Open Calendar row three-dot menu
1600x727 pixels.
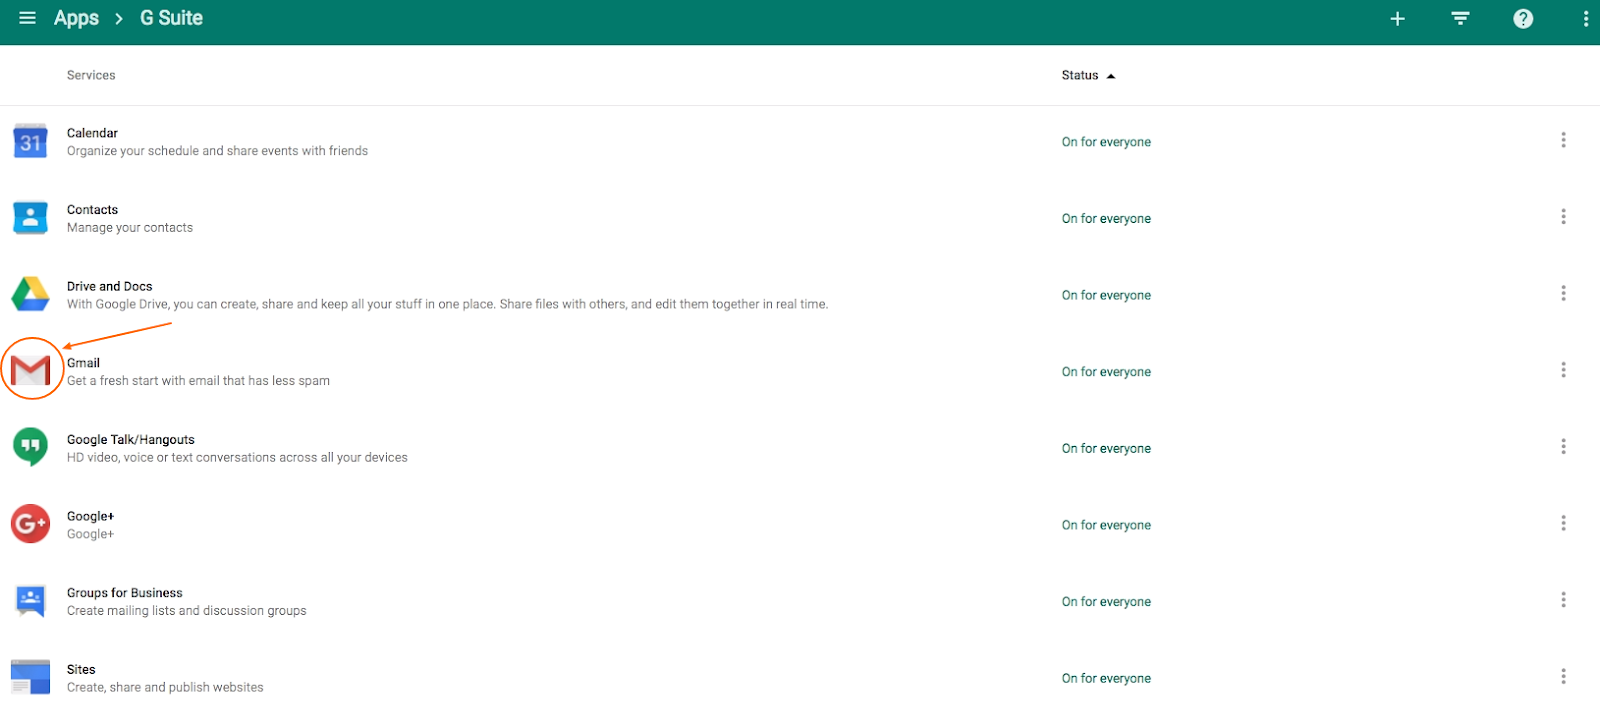pyautogui.click(x=1563, y=140)
